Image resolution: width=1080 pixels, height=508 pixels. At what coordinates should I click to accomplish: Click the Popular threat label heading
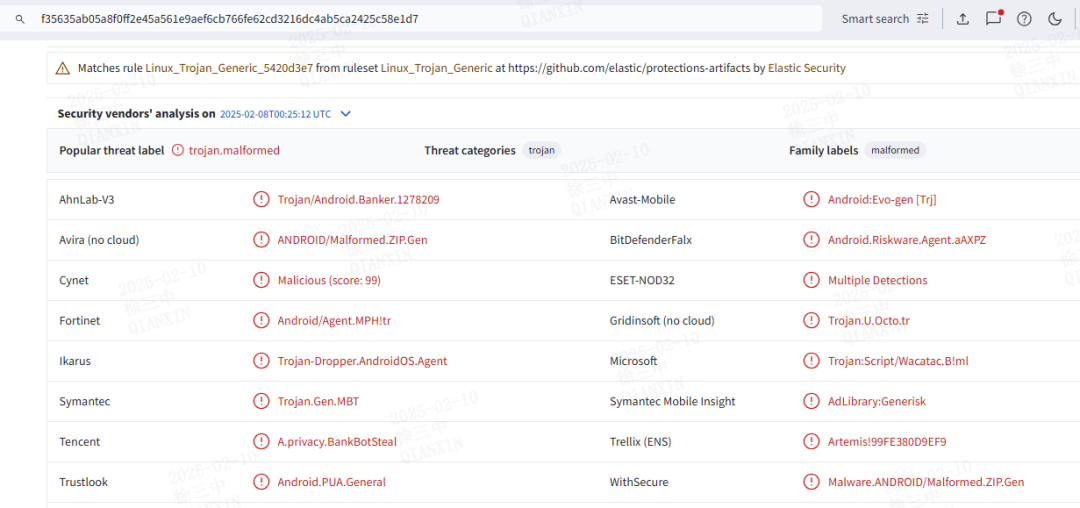(x=112, y=150)
